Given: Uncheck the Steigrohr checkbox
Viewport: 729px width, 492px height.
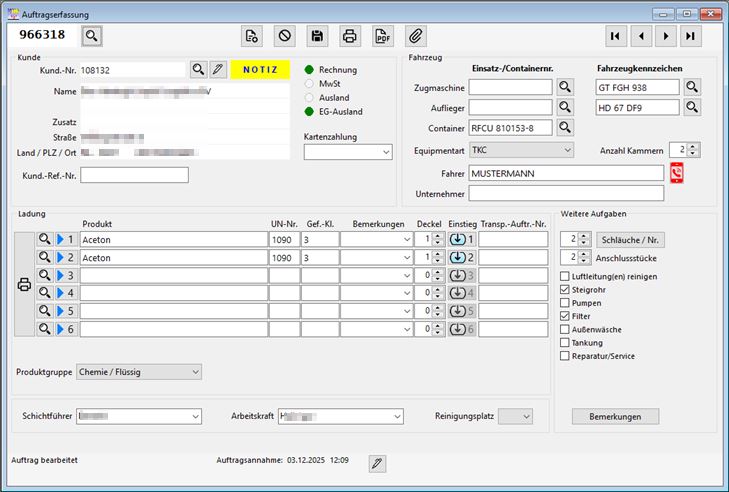Looking at the screenshot, I should tap(566, 289).
